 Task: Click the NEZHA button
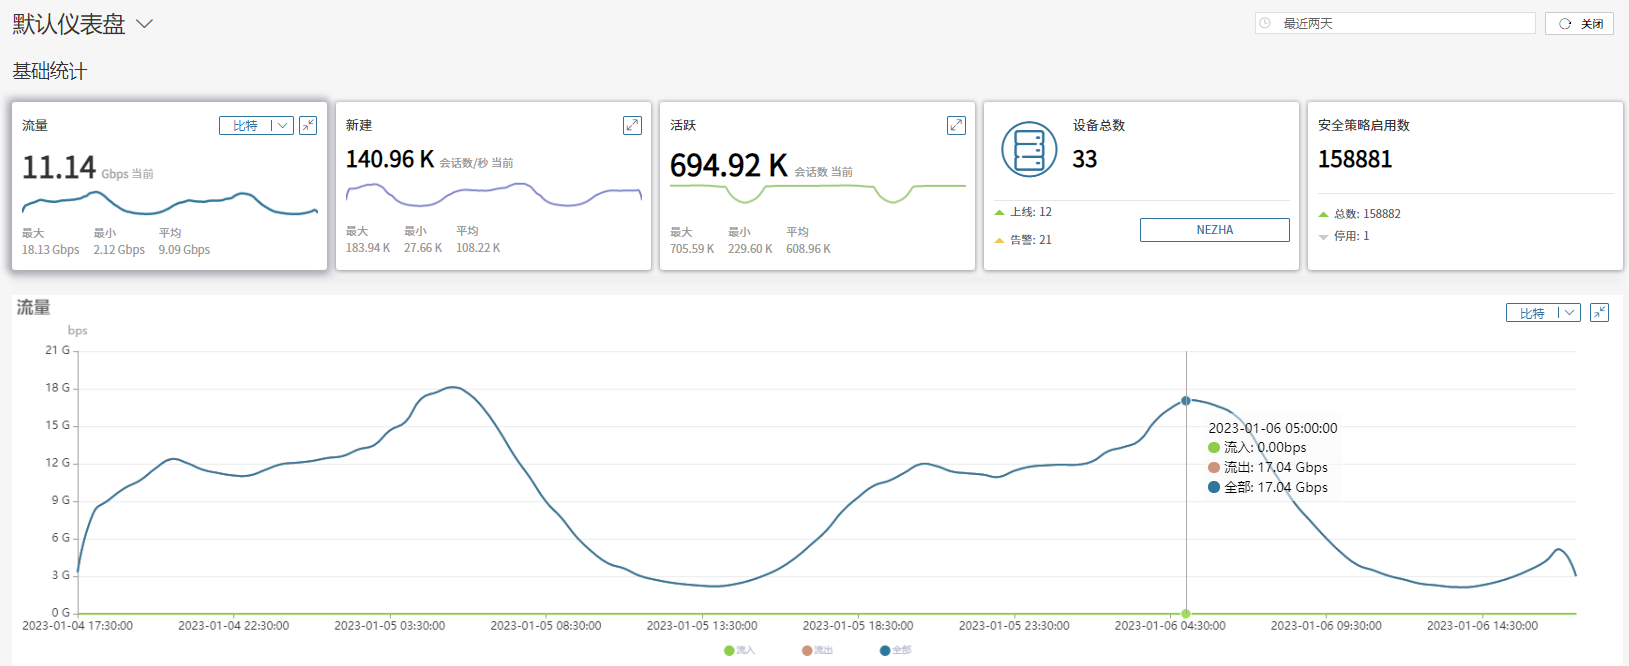pyautogui.click(x=1214, y=230)
